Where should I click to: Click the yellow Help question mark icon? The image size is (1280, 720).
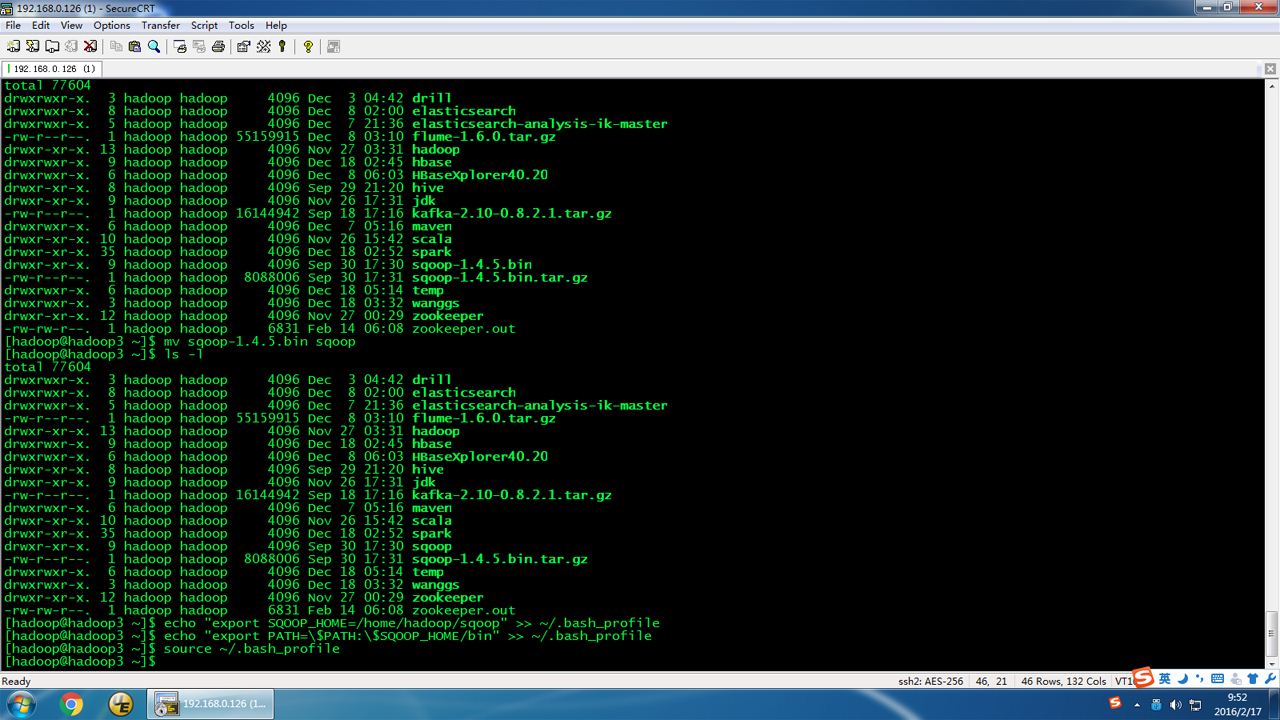pyautogui.click(x=308, y=46)
